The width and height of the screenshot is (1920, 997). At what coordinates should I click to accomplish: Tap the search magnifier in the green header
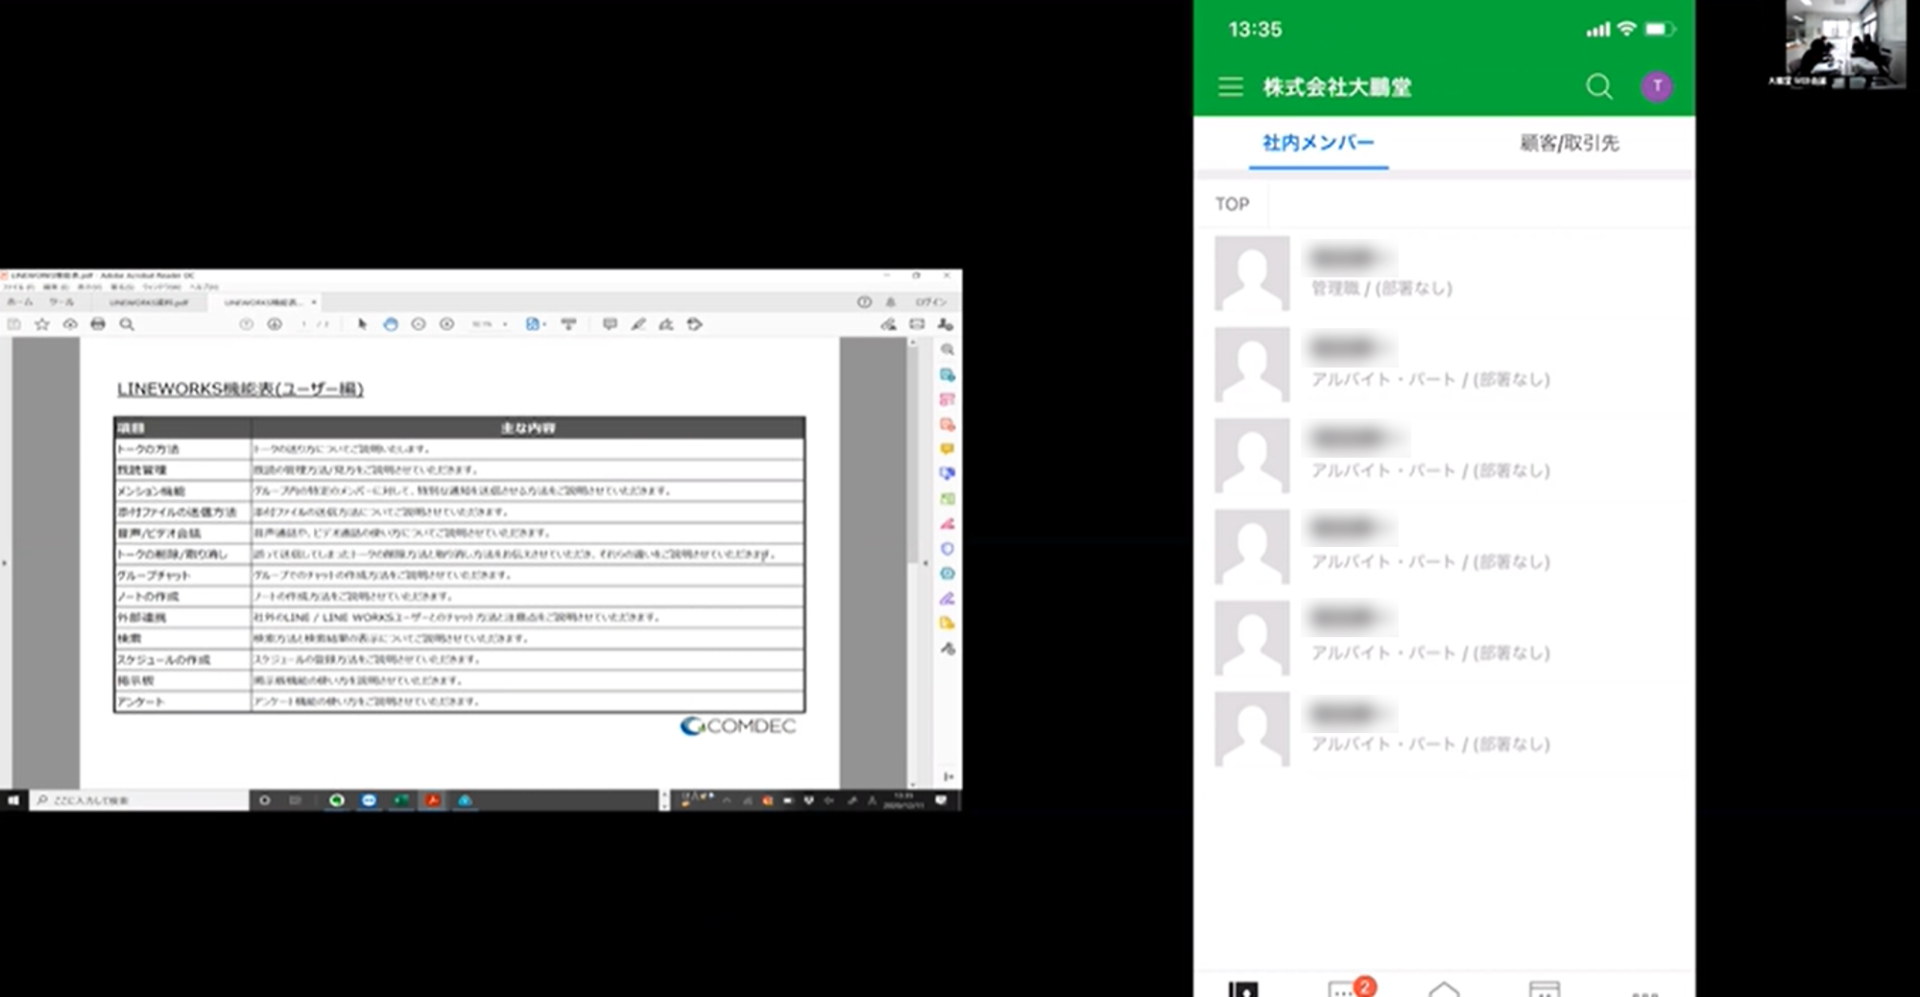(x=1599, y=87)
